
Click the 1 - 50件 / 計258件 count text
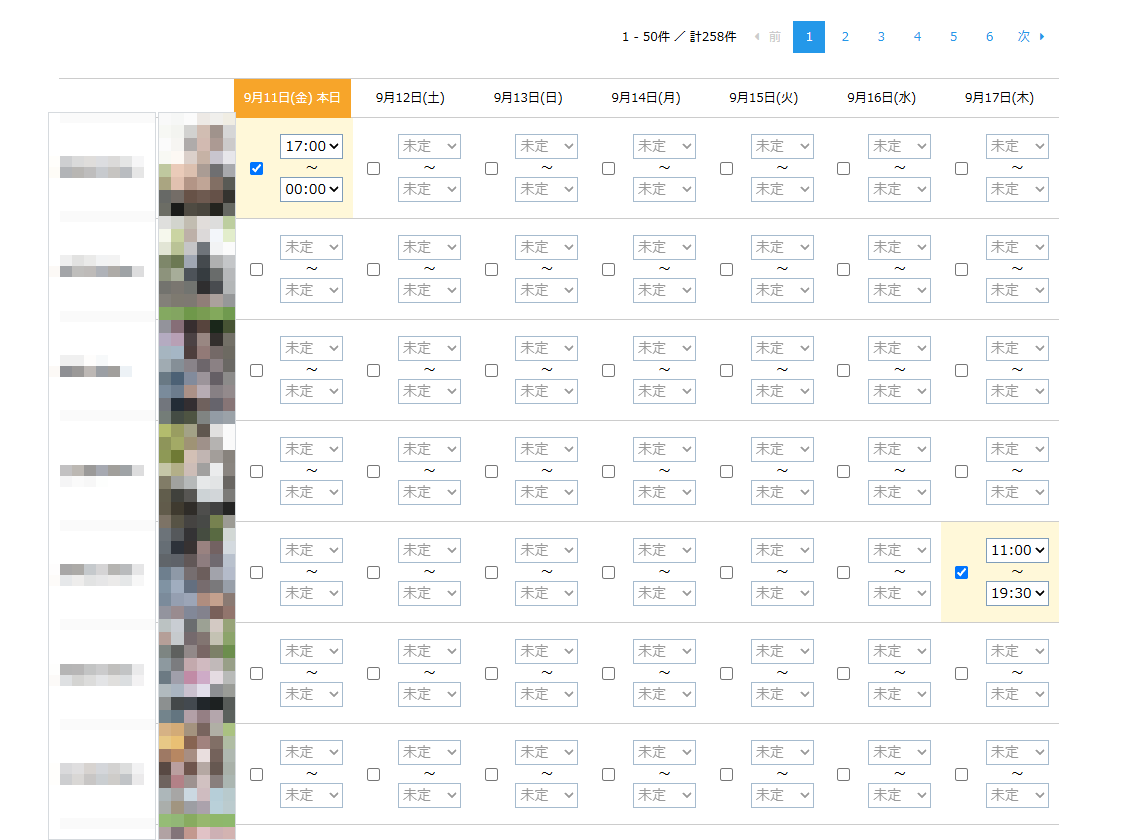pyautogui.click(x=679, y=37)
